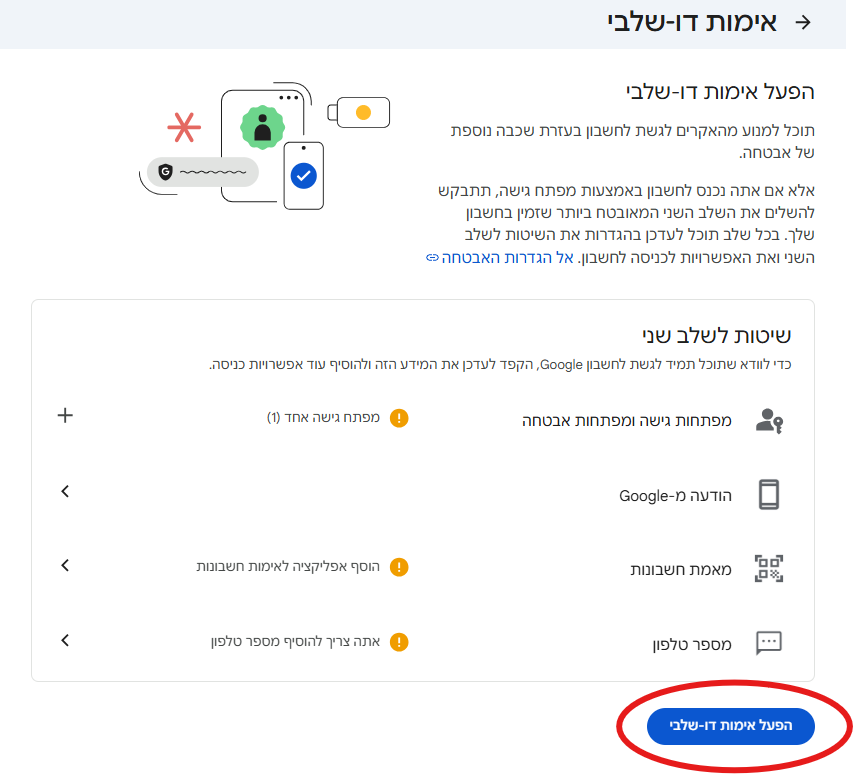The height and width of the screenshot is (774, 853).
Task: Click the warning icon by מפתח גישה אחד
Action: [x=399, y=418]
